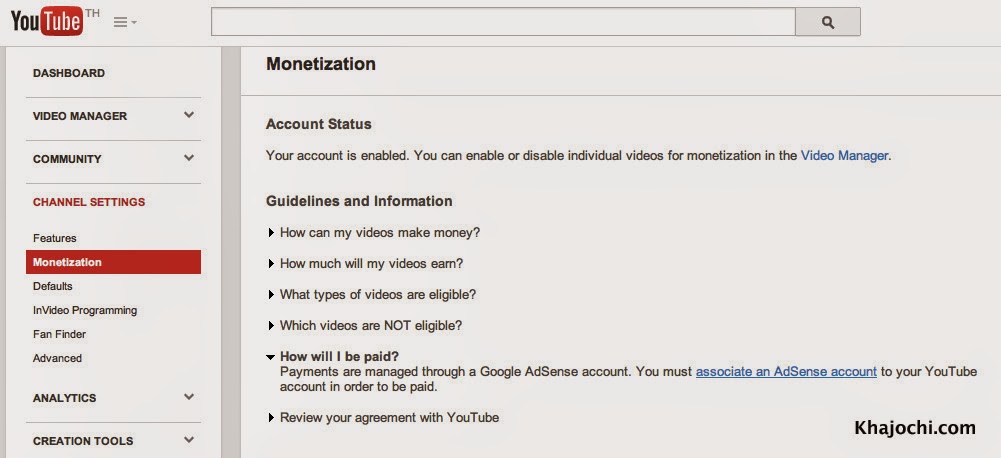
Task: Expand the Creation Tools chevron
Action: [x=189, y=440]
